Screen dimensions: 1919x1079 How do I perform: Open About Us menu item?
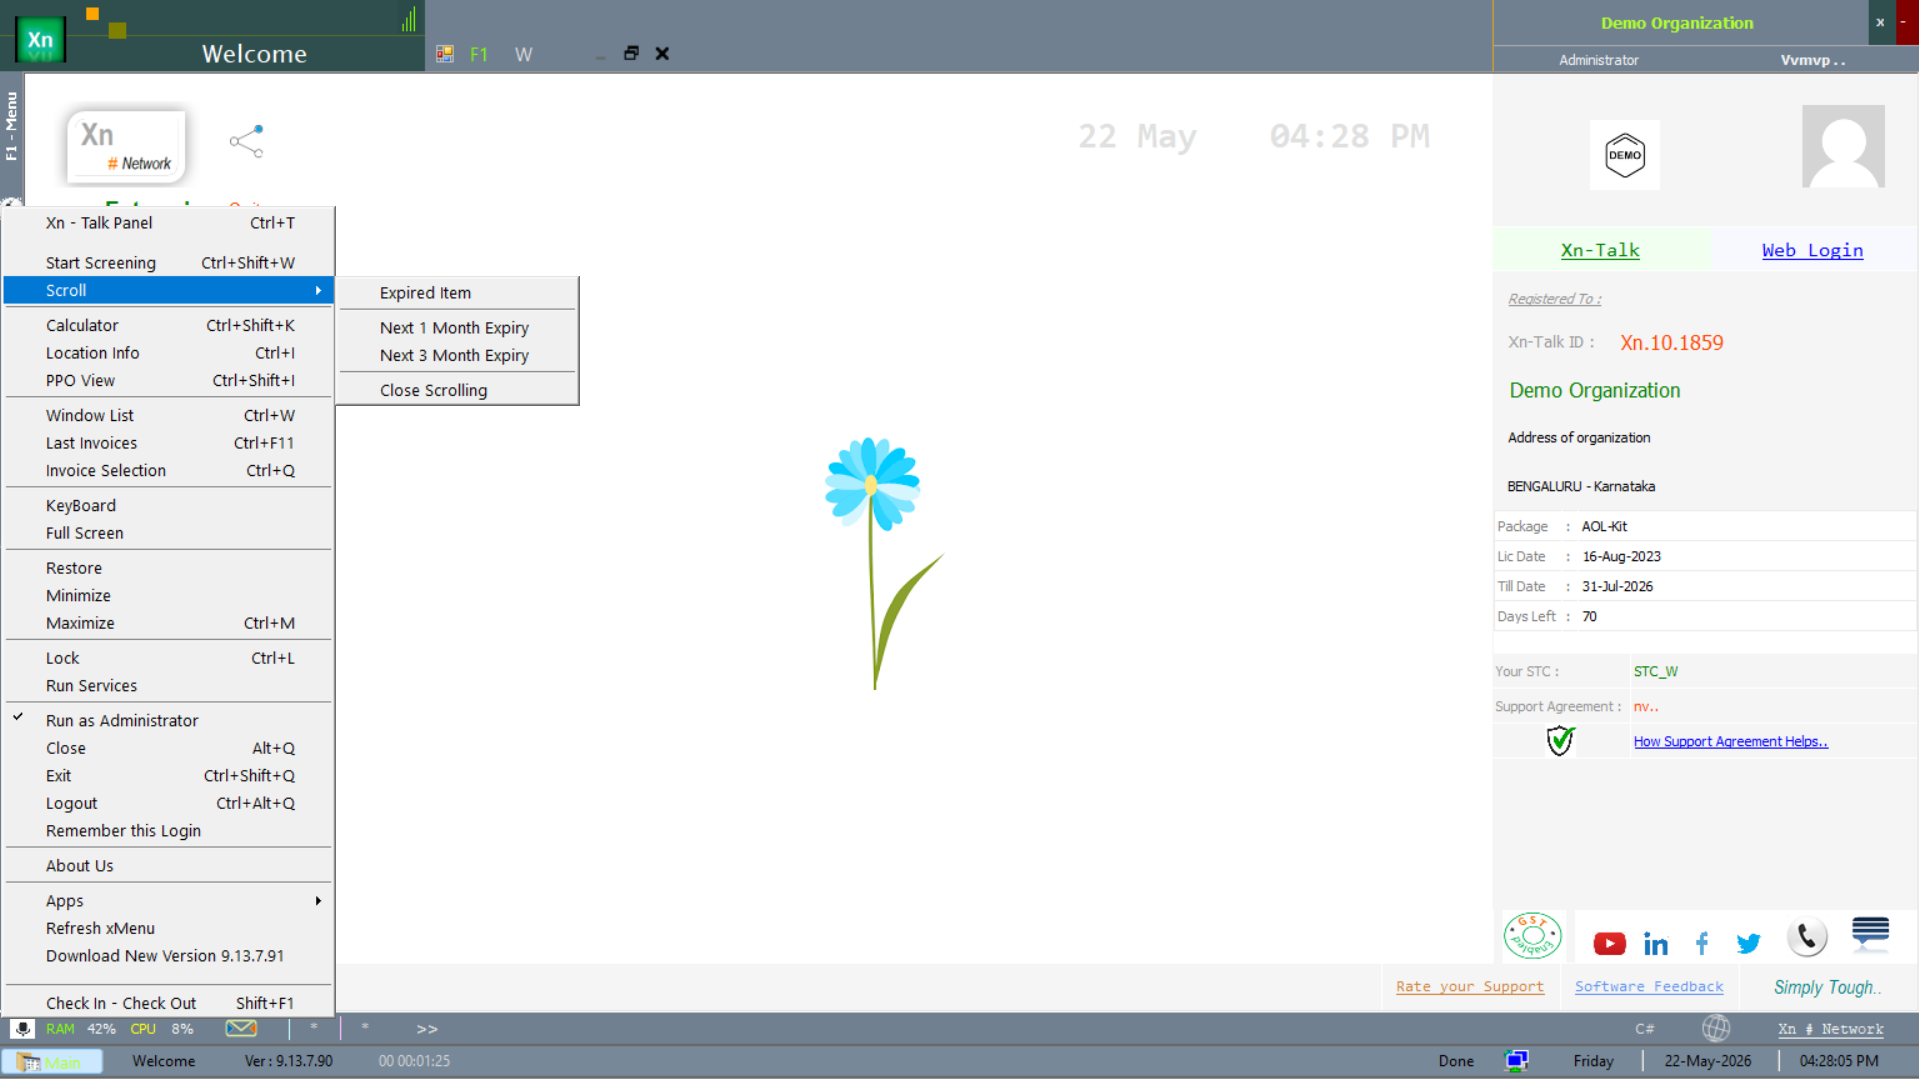tap(168, 866)
